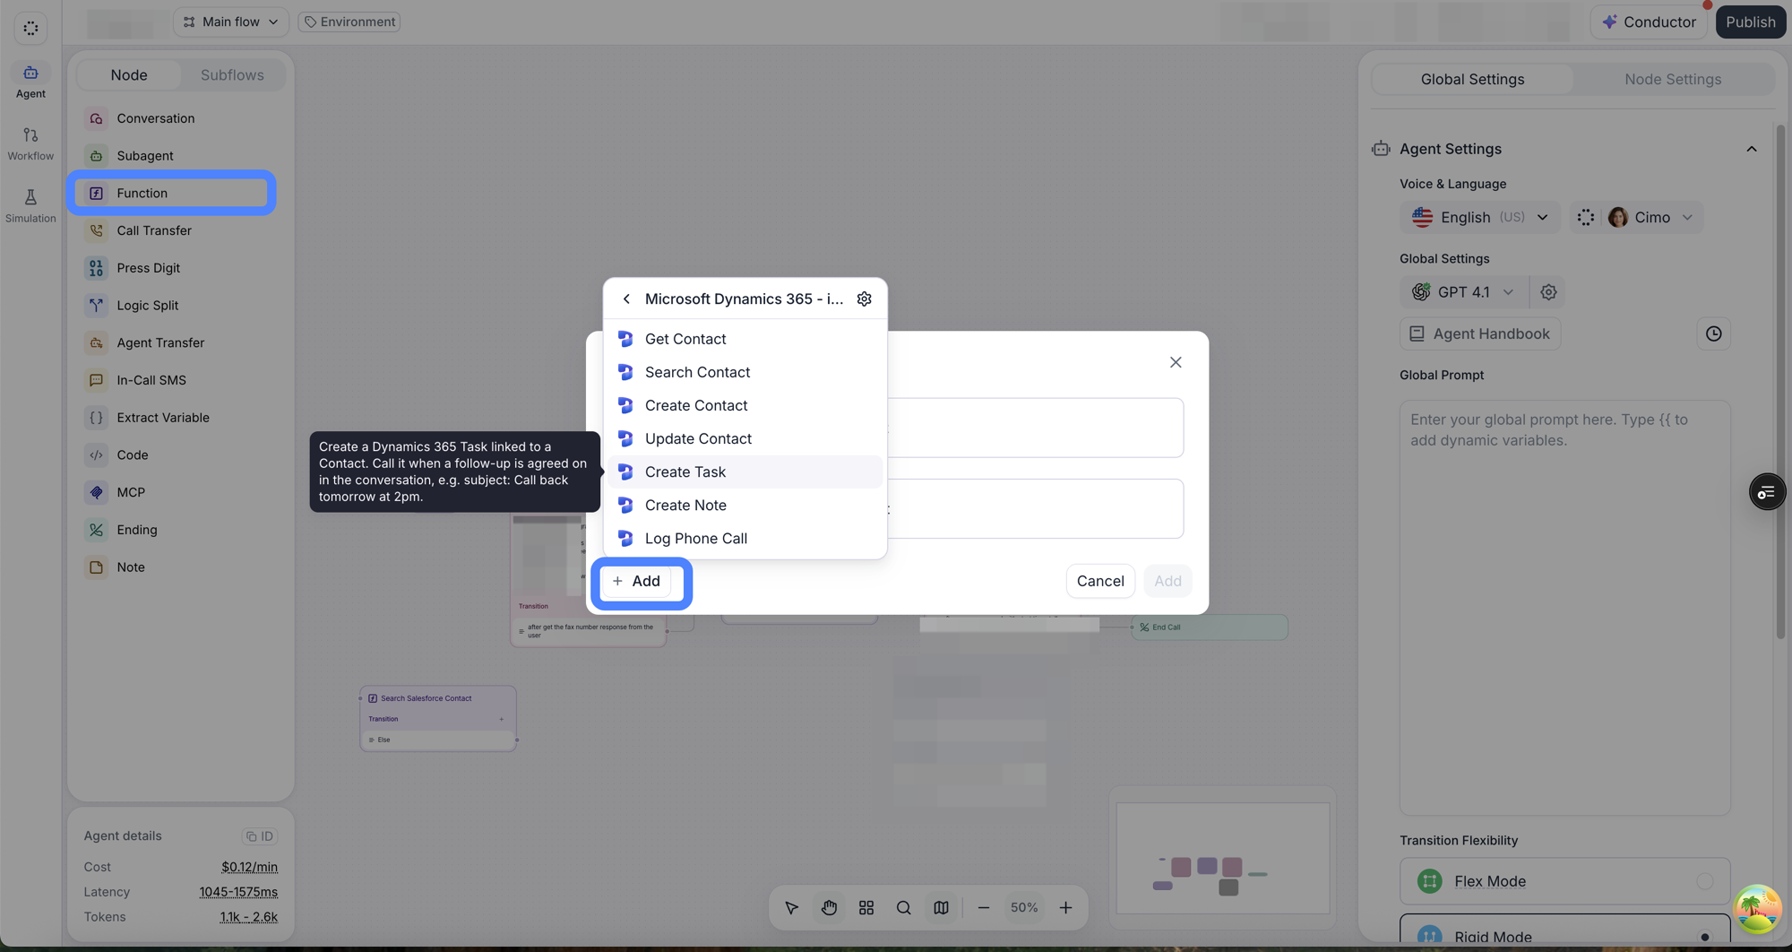Viewport: 1792px width, 952px height.
Task: Click the grid layout icon in canvas toolbar
Action: (866, 908)
